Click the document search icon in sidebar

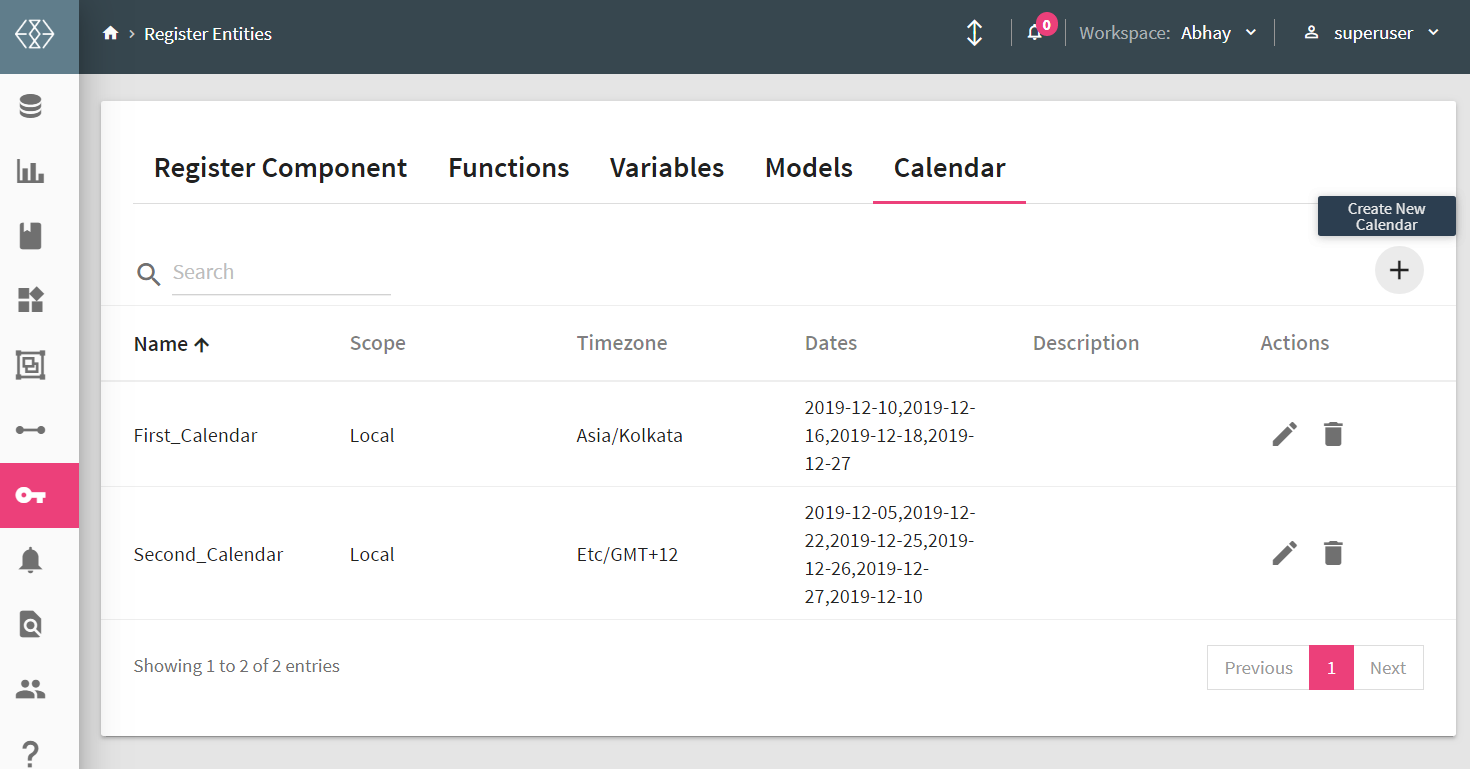tap(29, 624)
